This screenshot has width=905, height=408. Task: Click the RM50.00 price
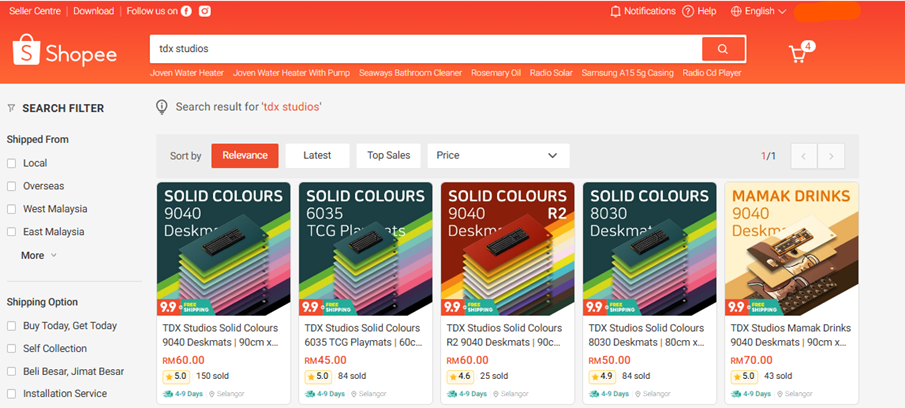[x=609, y=361]
